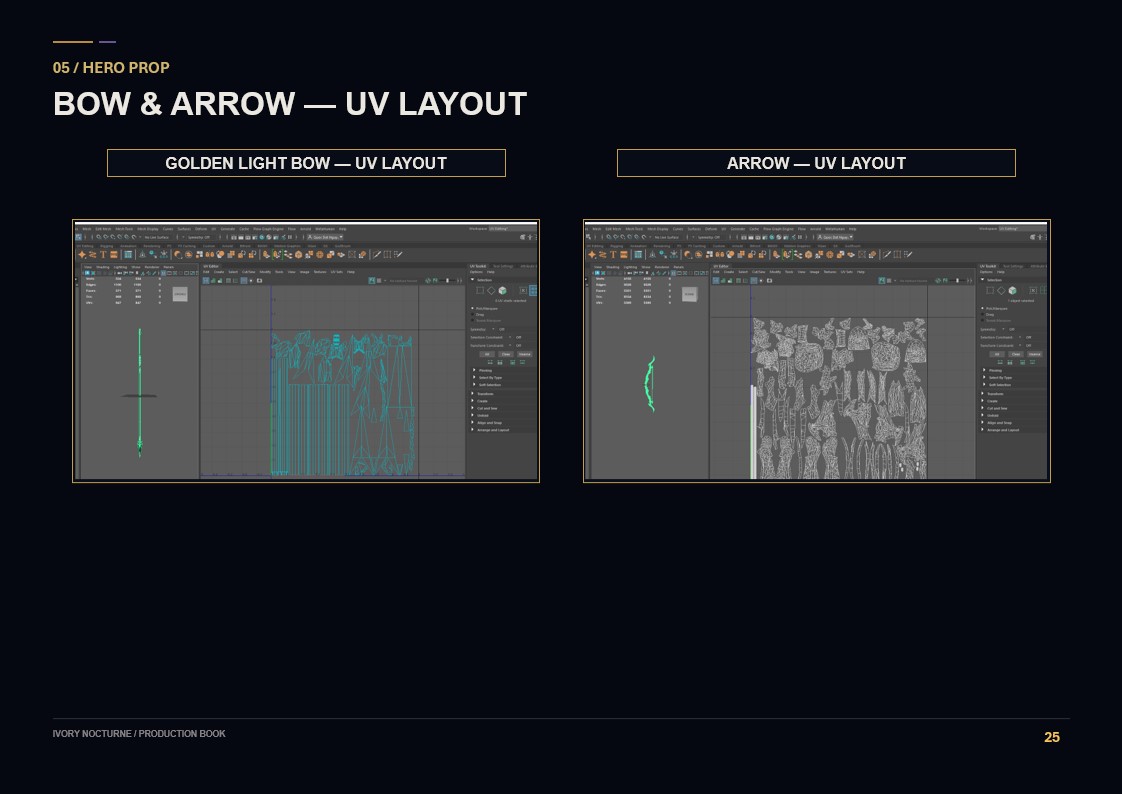Select Tweak/Marquee radio in the Arrow screenshot
Viewport: 1122px width, 794px height.
[983, 320]
